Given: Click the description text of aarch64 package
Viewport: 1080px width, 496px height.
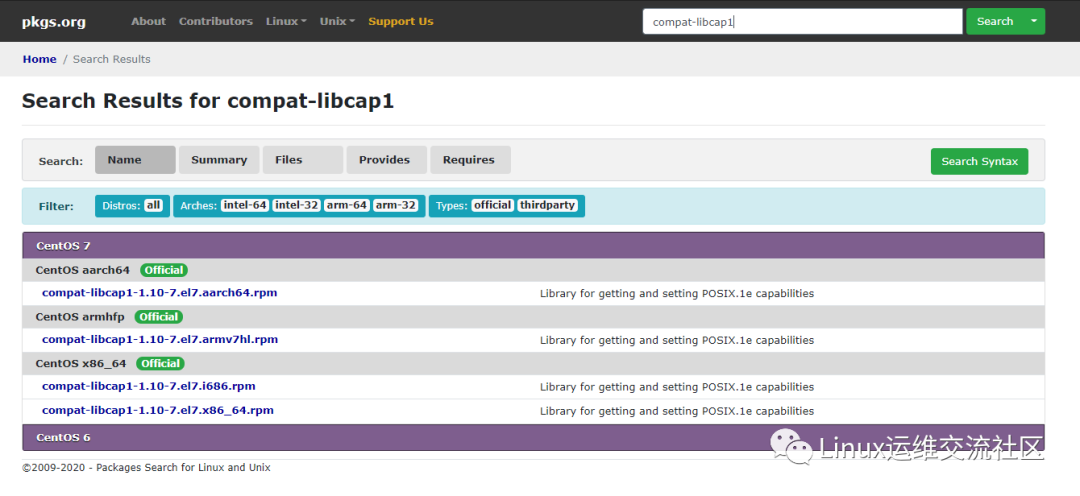Looking at the screenshot, I should (x=677, y=293).
